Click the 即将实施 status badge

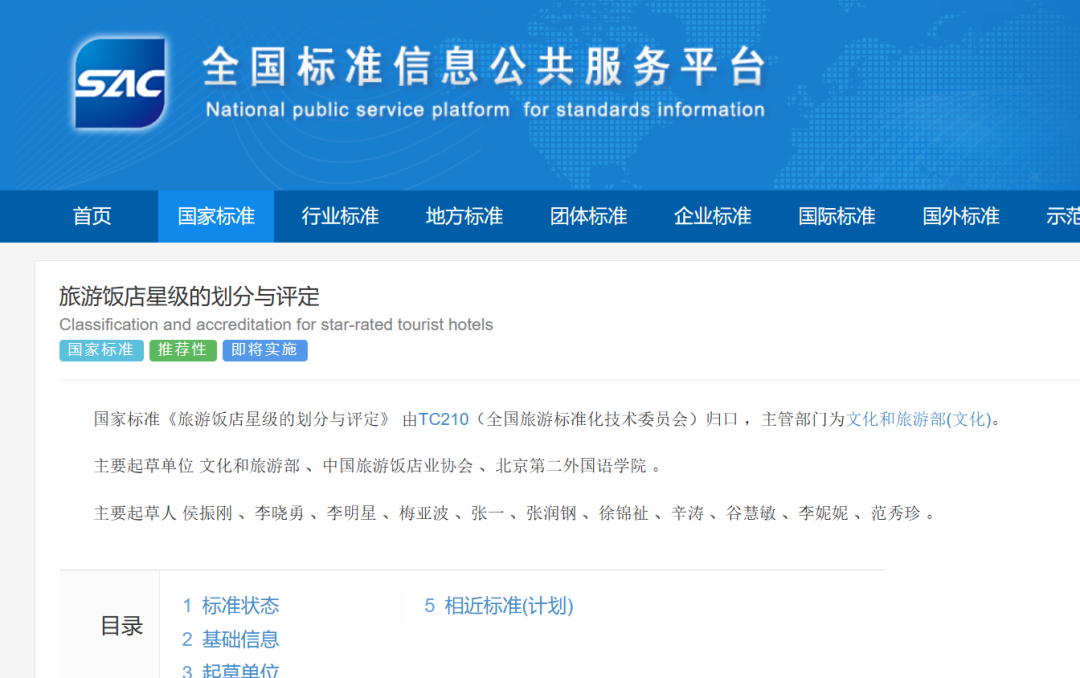(265, 350)
